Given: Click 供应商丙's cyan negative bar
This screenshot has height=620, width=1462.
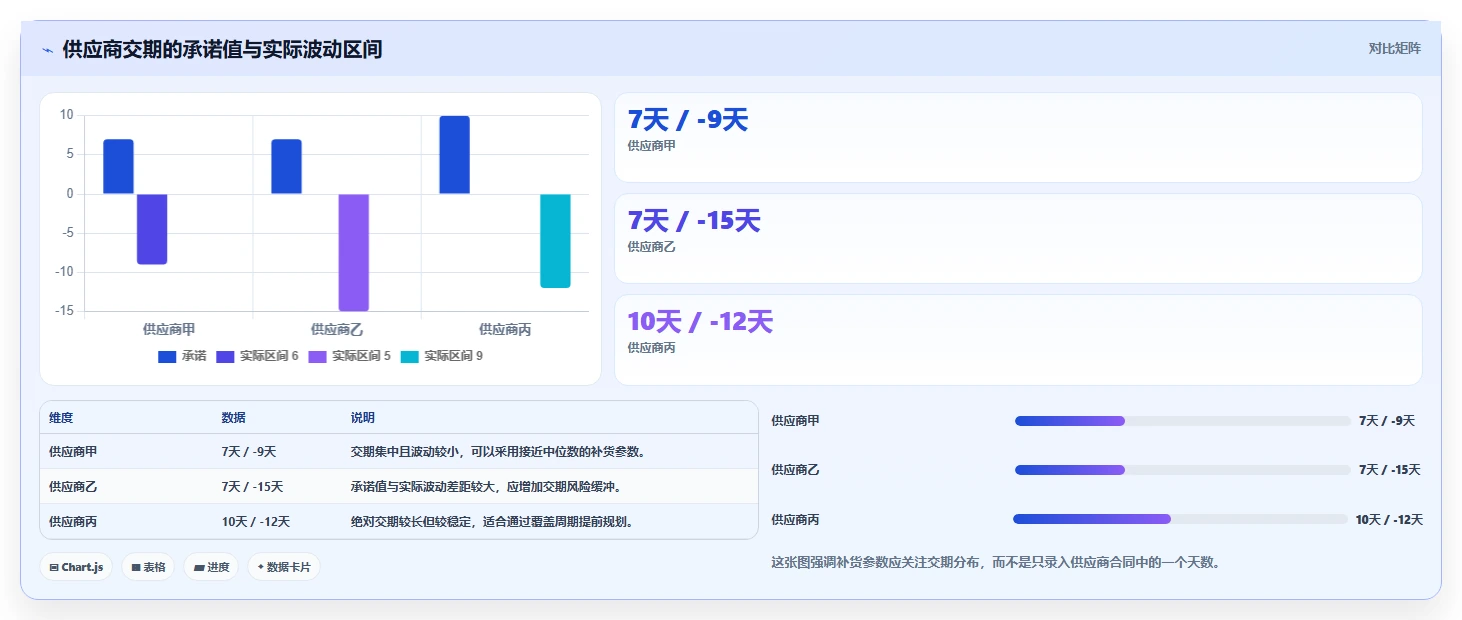Looking at the screenshot, I should click(x=555, y=241).
